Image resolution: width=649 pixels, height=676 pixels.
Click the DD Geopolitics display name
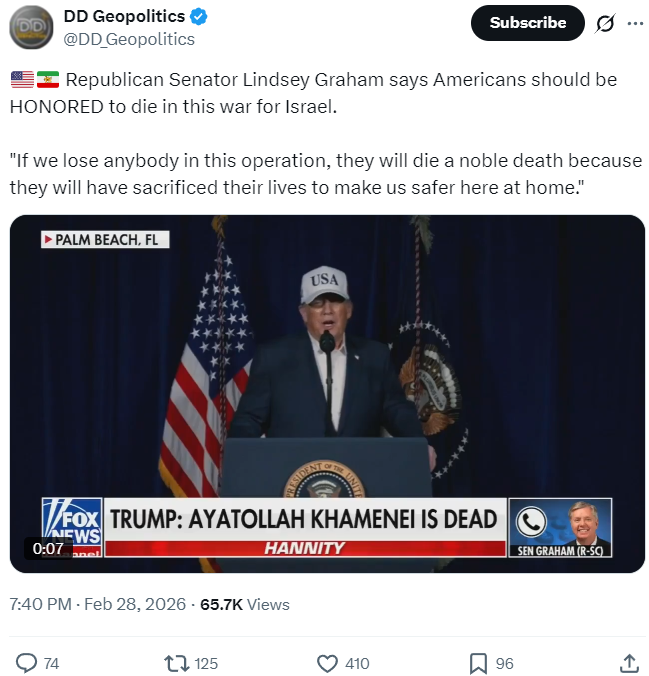coord(123,17)
